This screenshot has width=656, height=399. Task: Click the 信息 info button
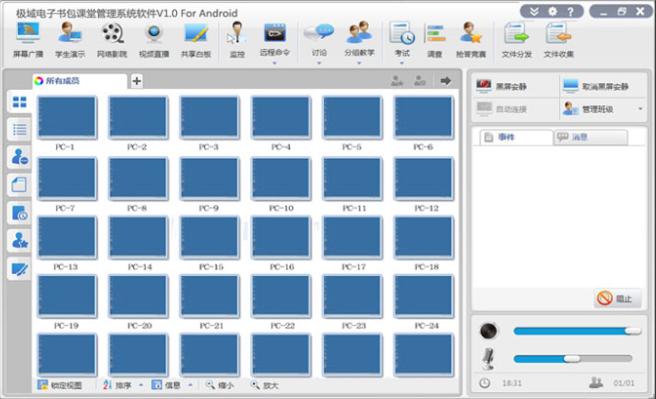(167, 385)
